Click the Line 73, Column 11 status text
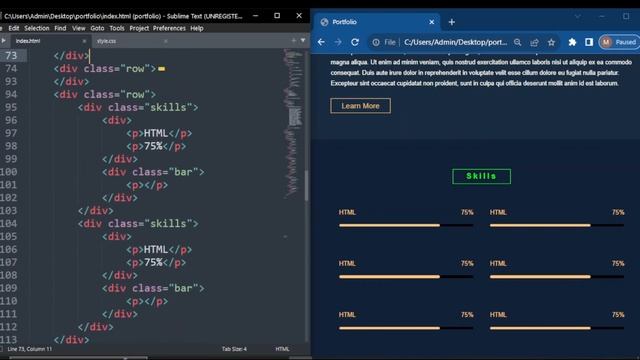This screenshot has height=360, width=640. pos(29,349)
